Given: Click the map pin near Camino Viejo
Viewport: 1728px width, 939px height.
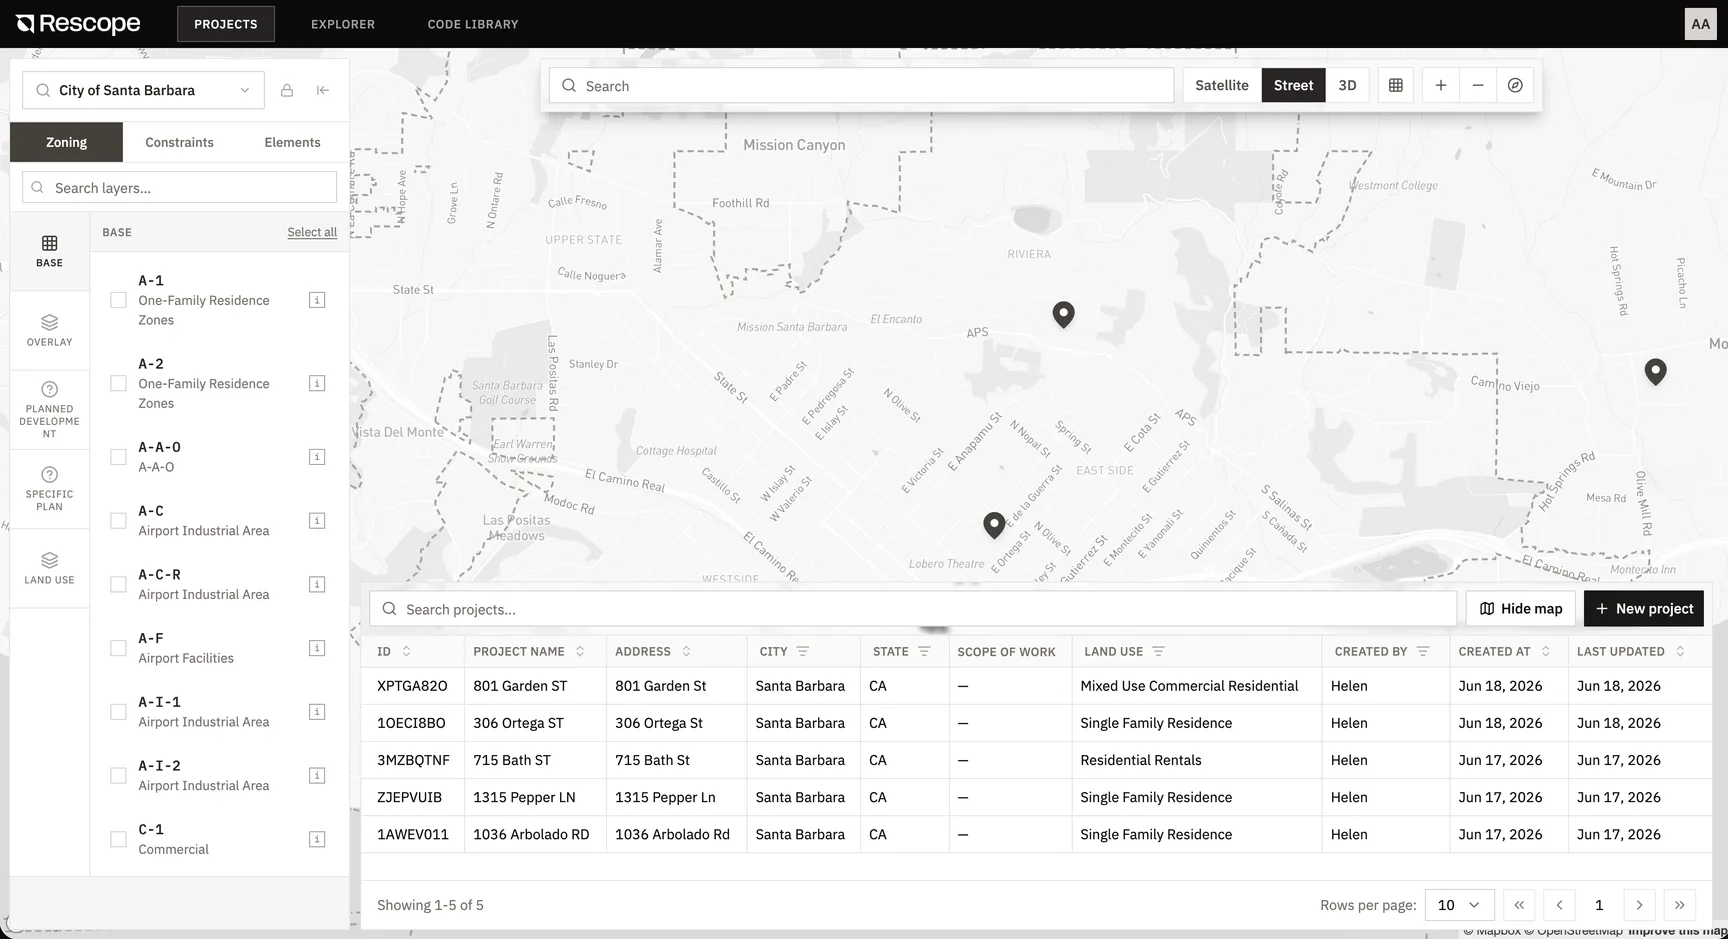Looking at the screenshot, I should click(x=1655, y=371).
